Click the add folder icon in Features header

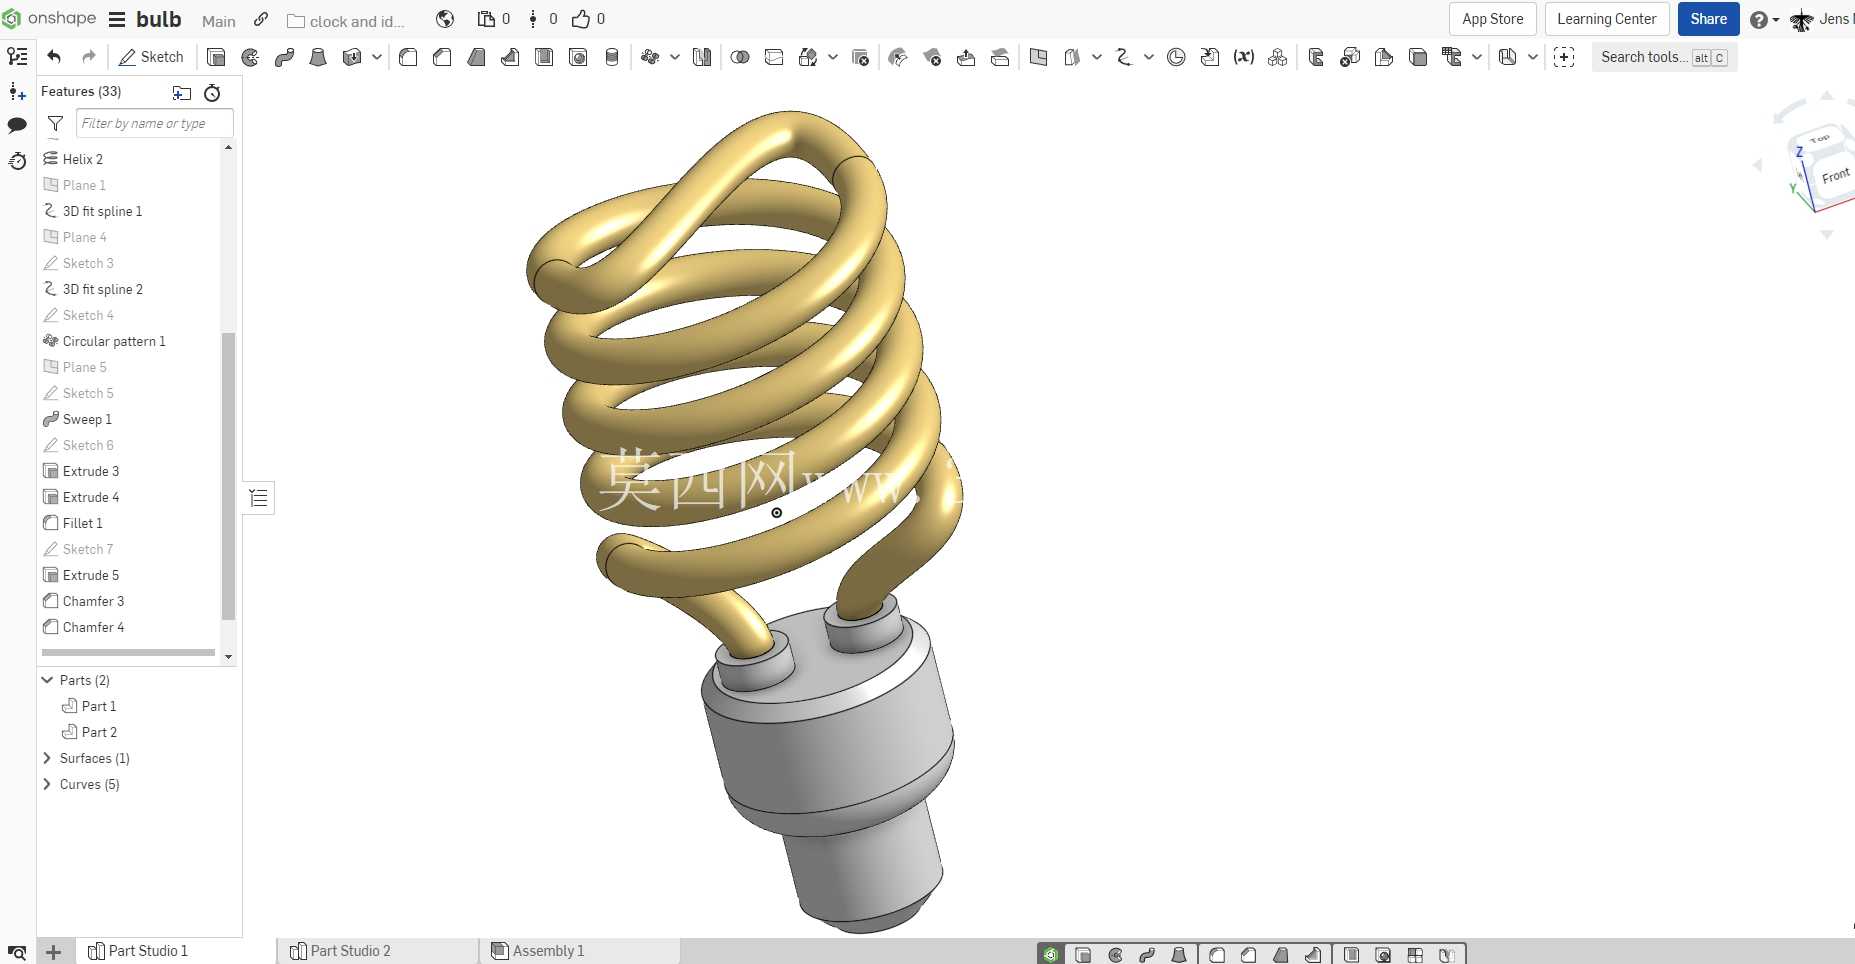point(182,93)
